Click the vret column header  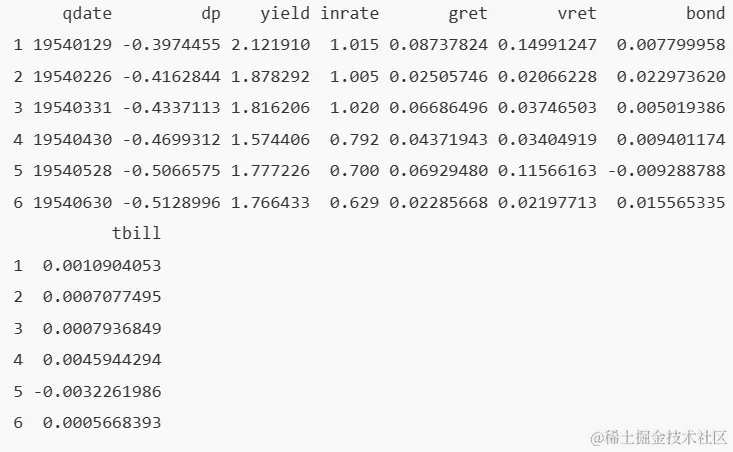(577, 13)
